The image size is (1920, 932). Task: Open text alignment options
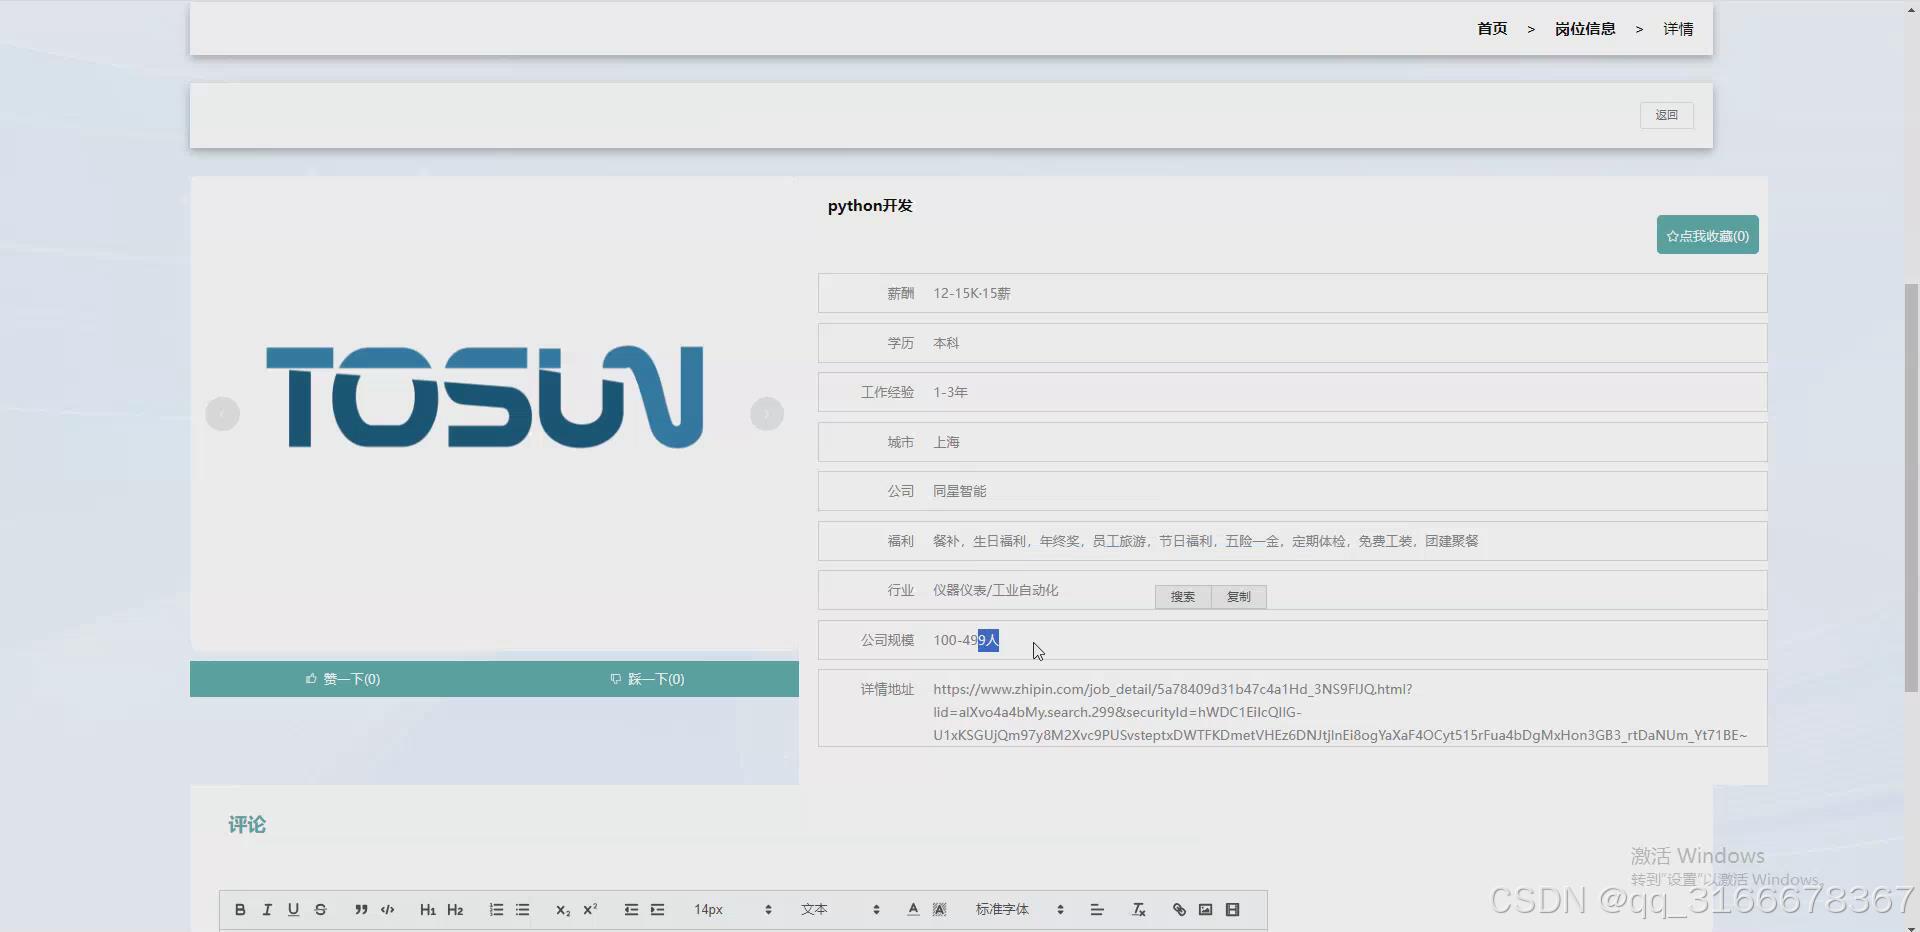[1097, 910]
